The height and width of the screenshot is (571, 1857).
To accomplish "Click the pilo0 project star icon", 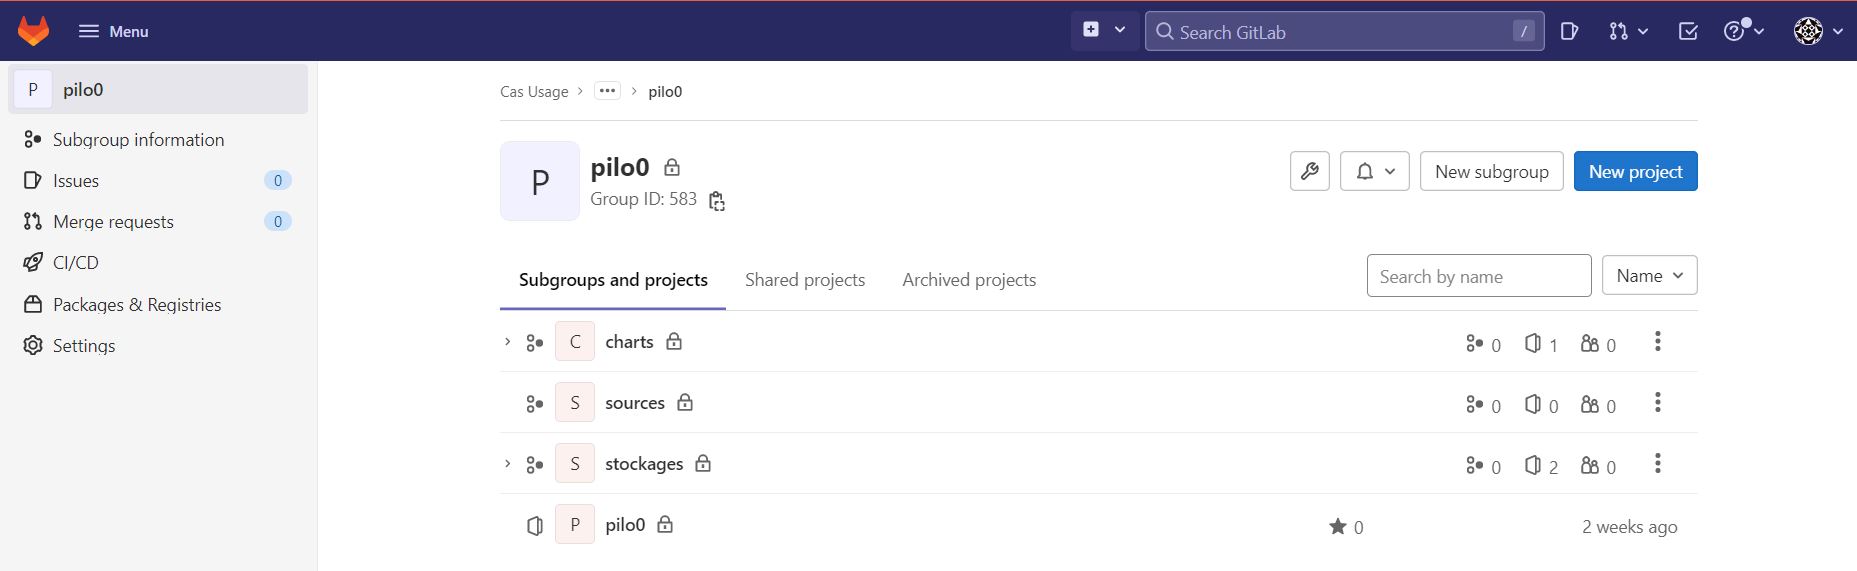I will [1338, 526].
